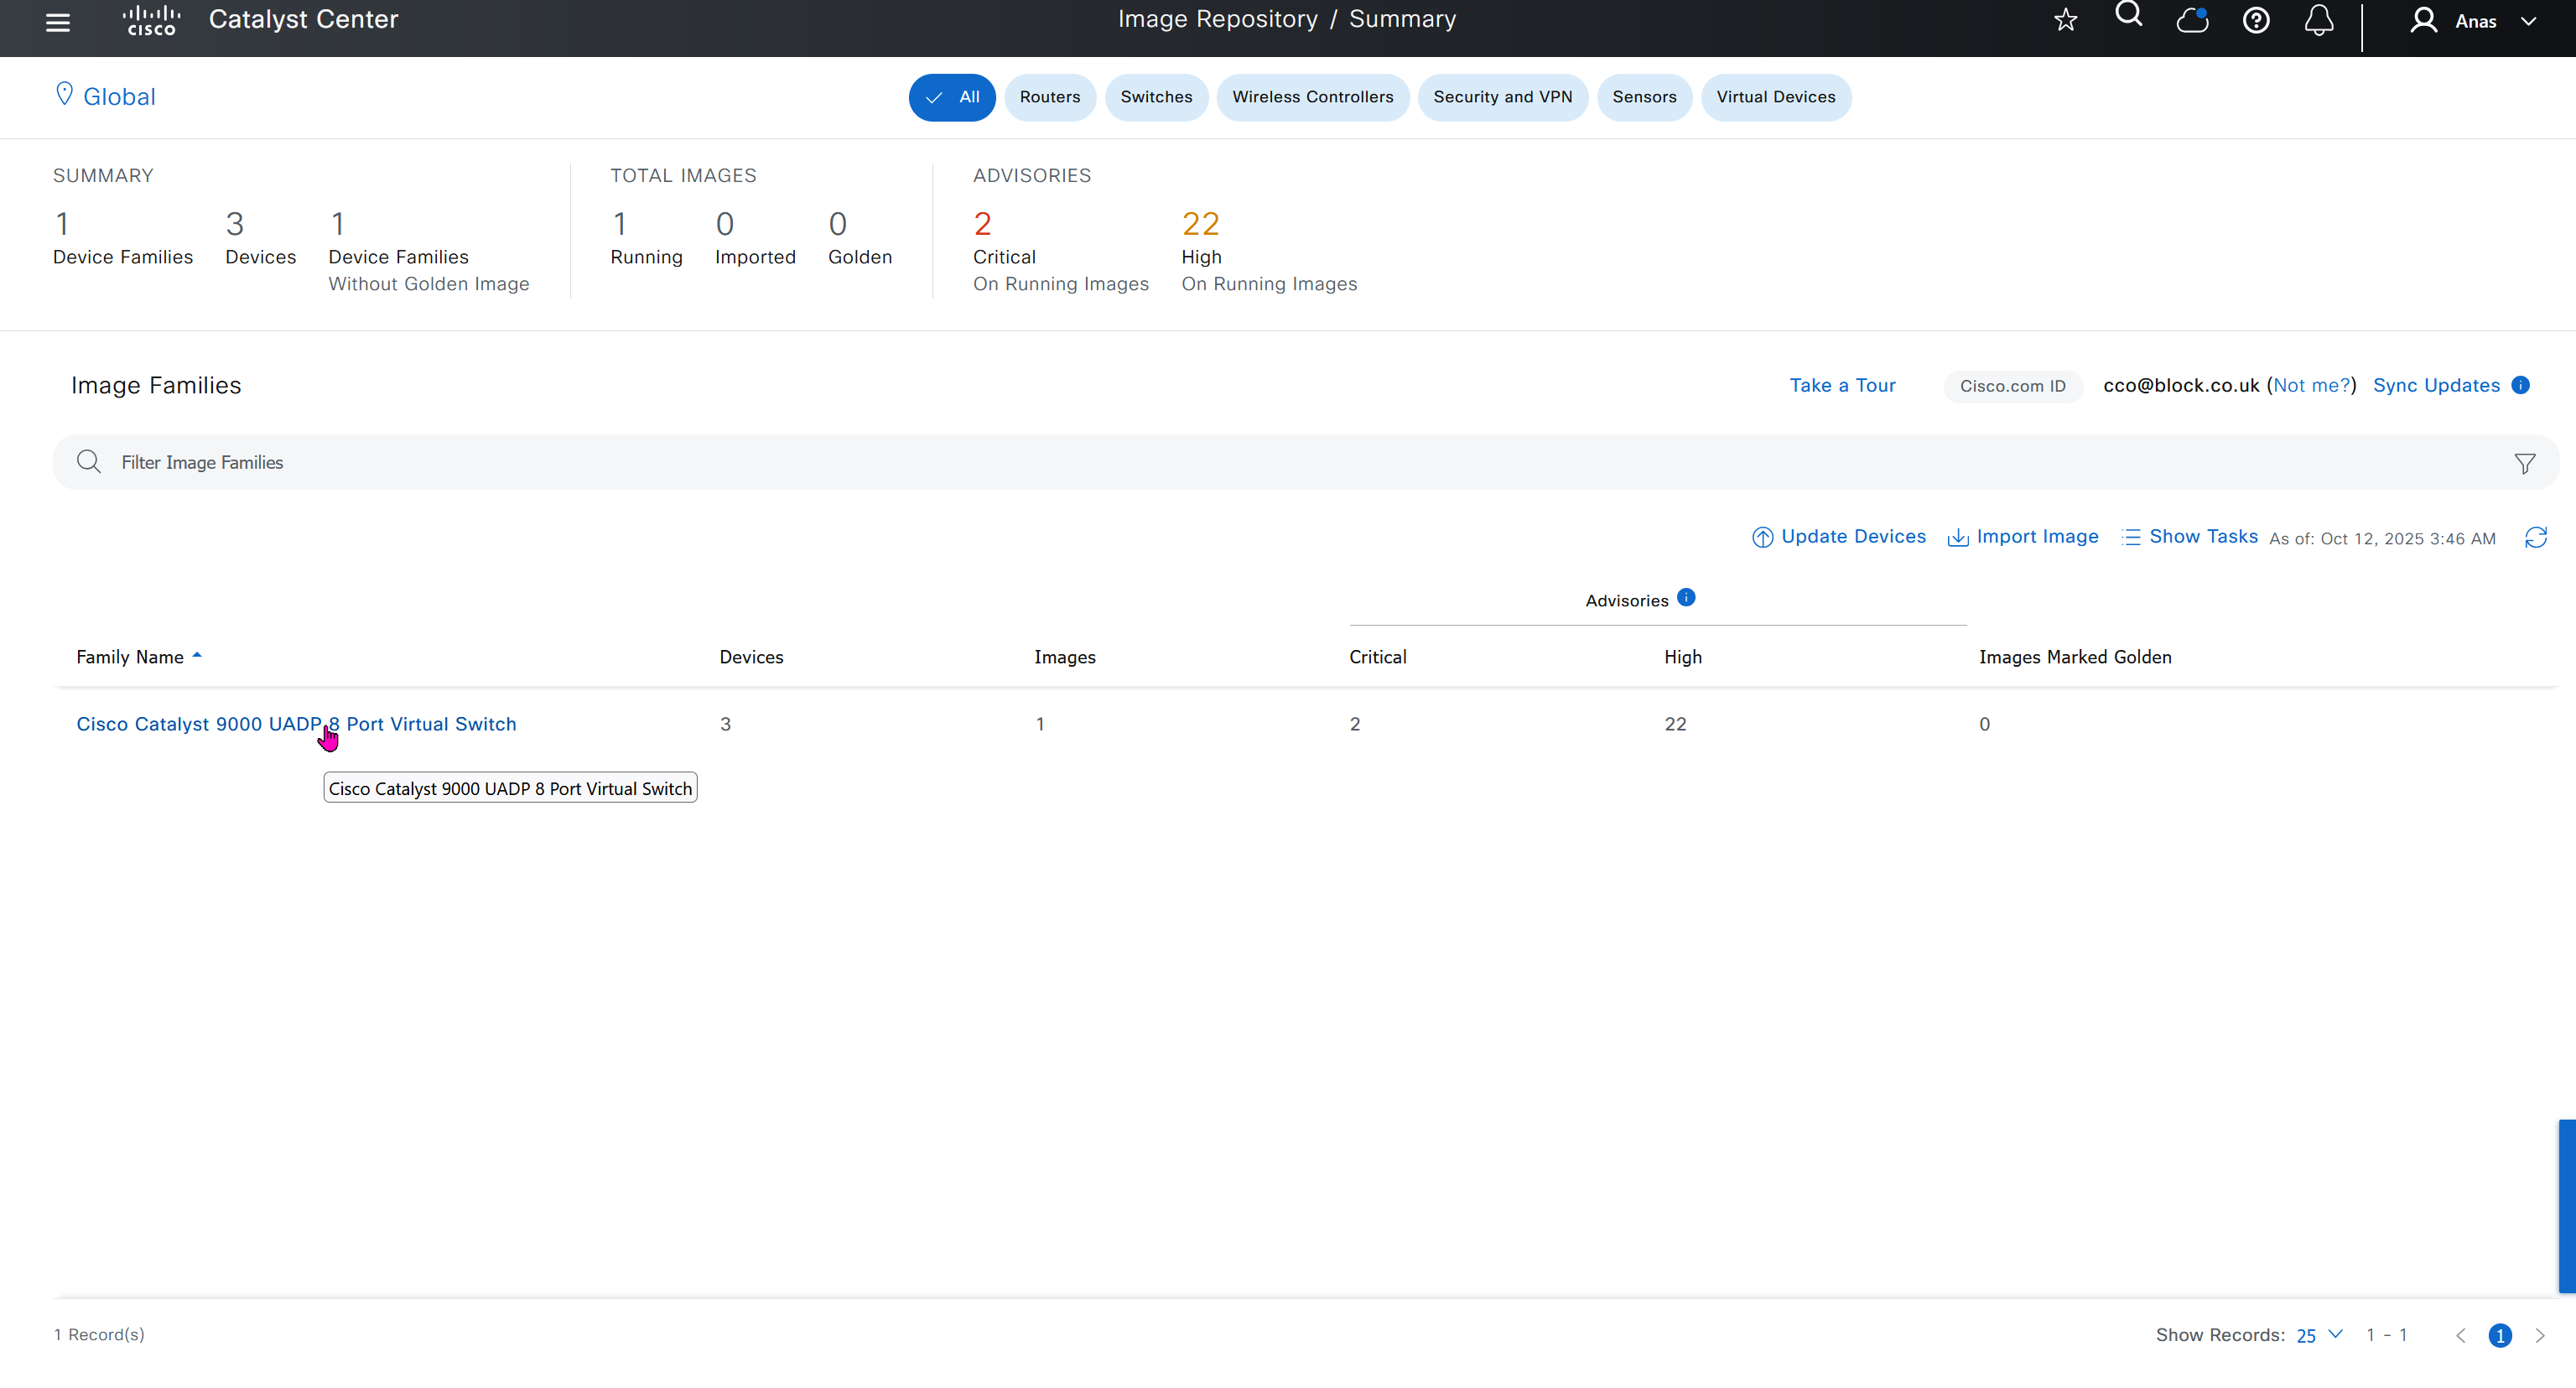Viewport: 2576px width, 1388px height.
Task: Select the Routers filter tab
Action: pos(1049,97)
